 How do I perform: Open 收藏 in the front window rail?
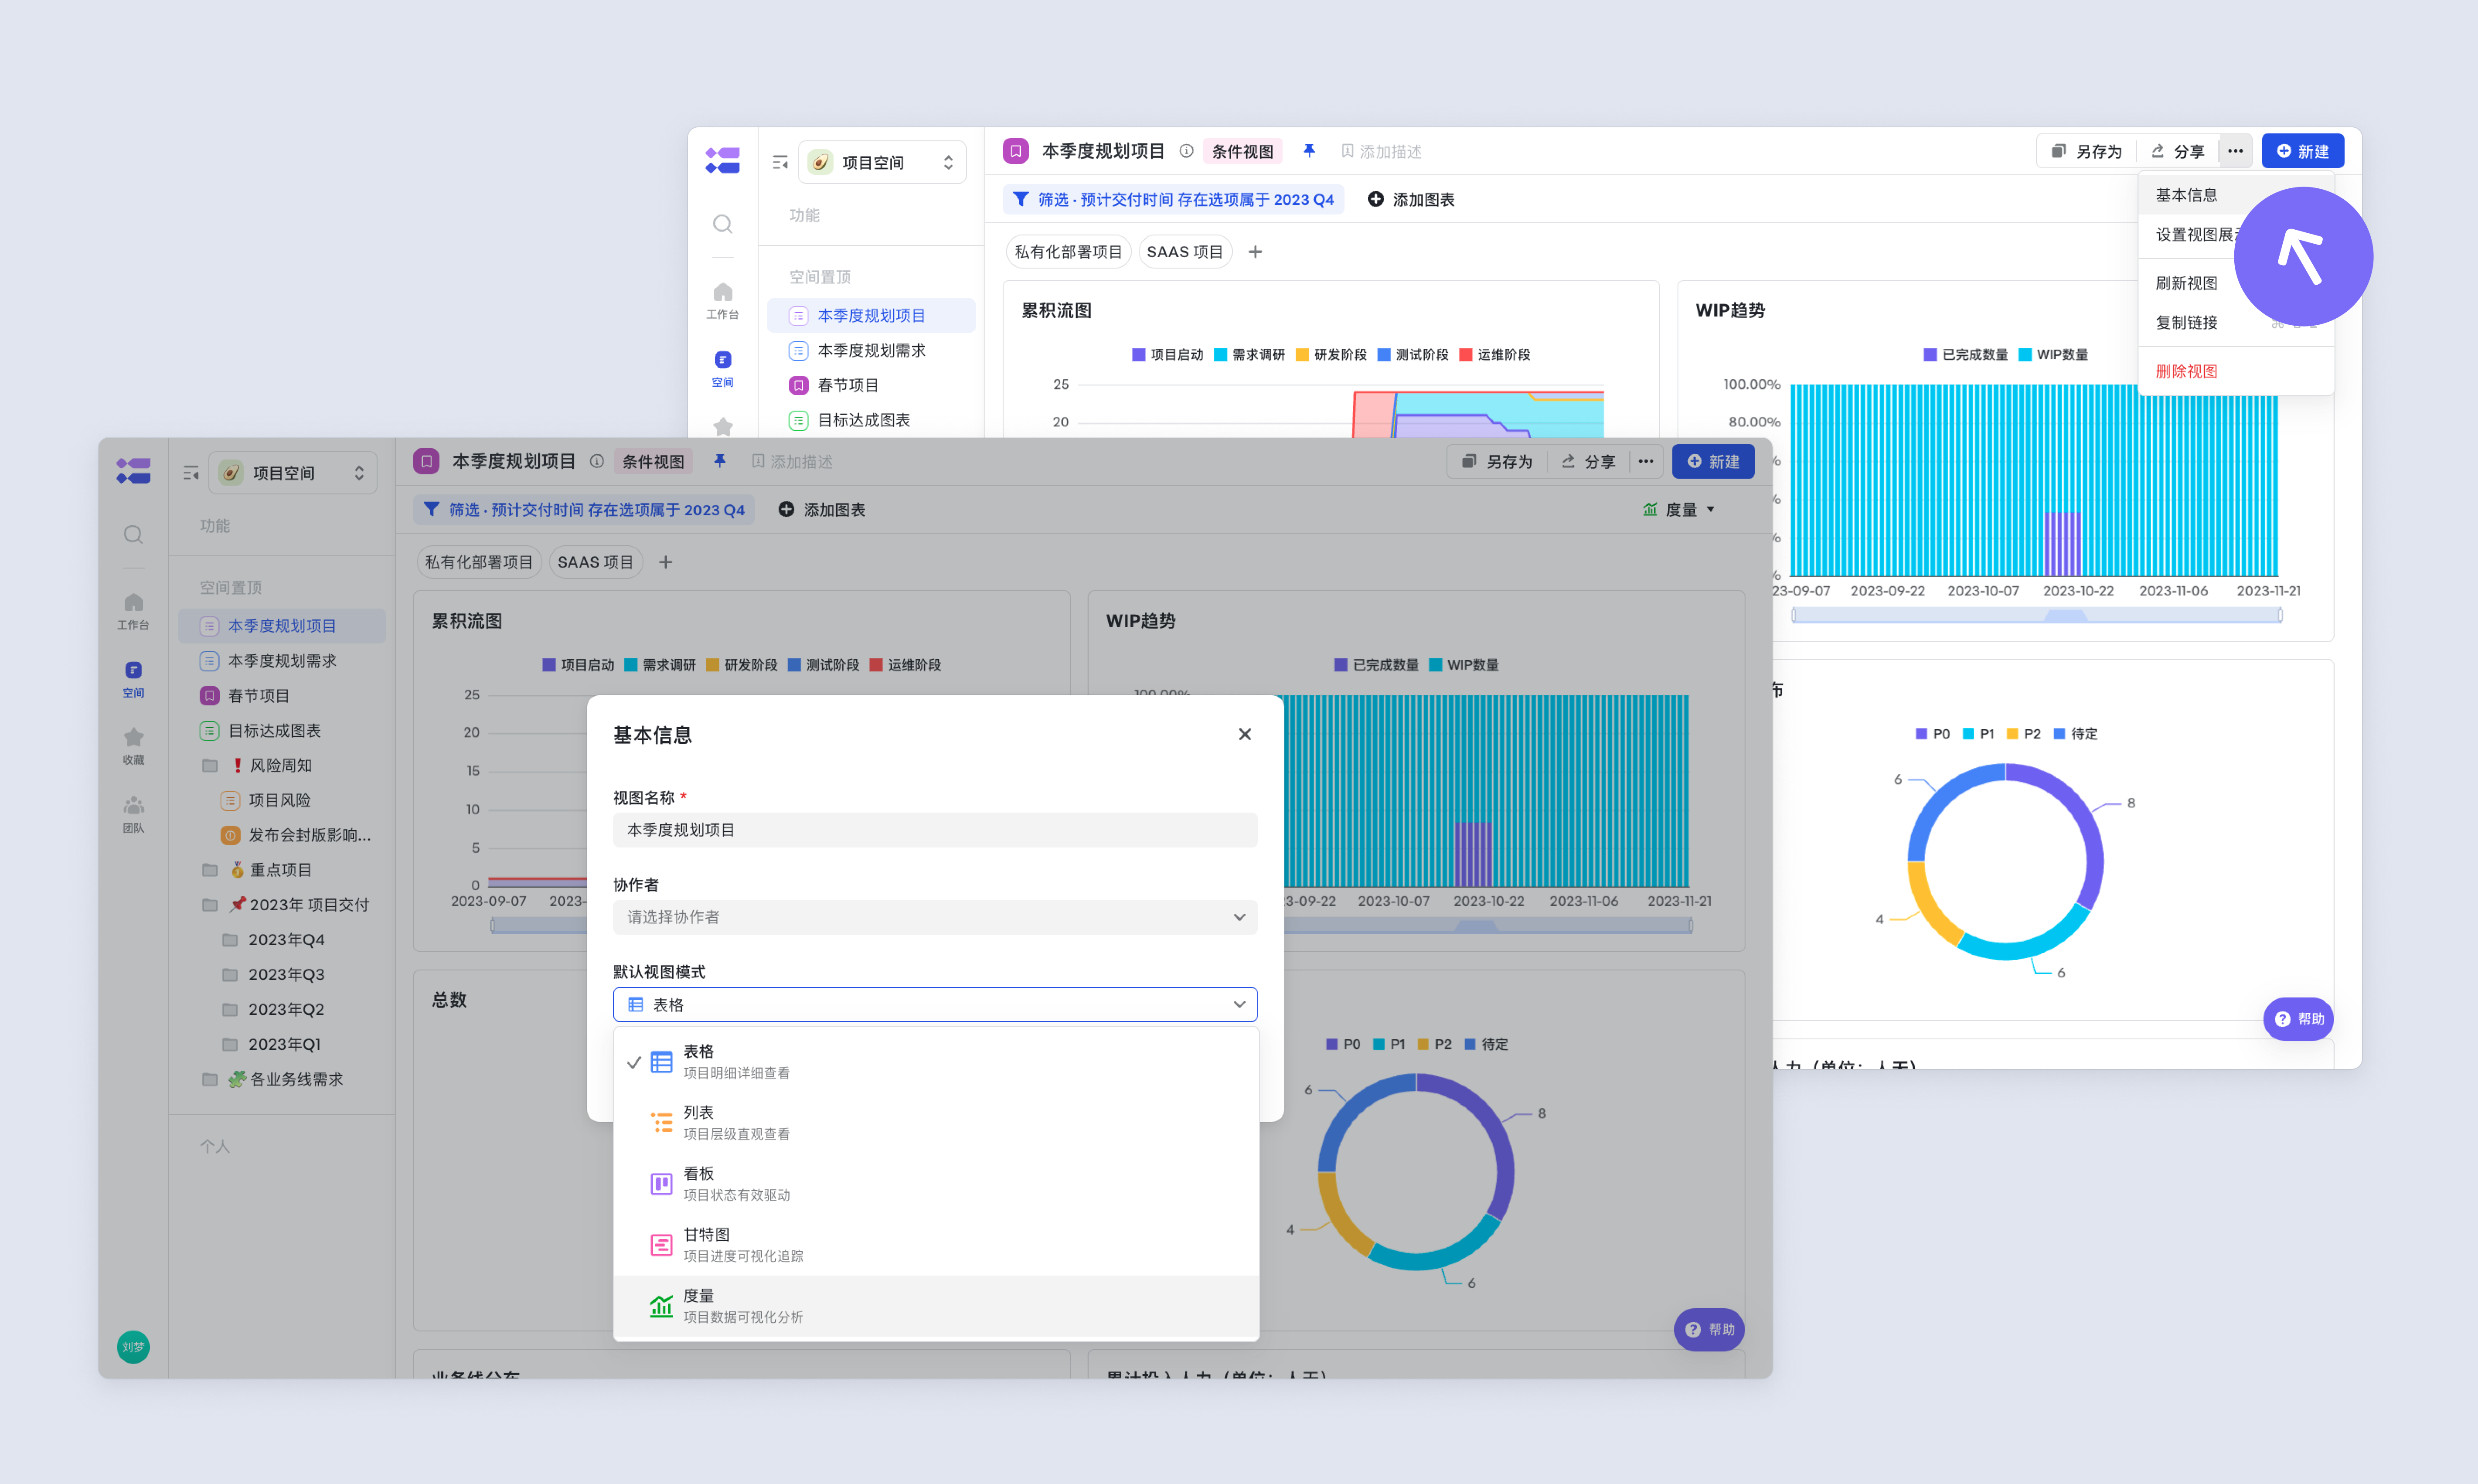pyautogui.click(x=133, y=746)
